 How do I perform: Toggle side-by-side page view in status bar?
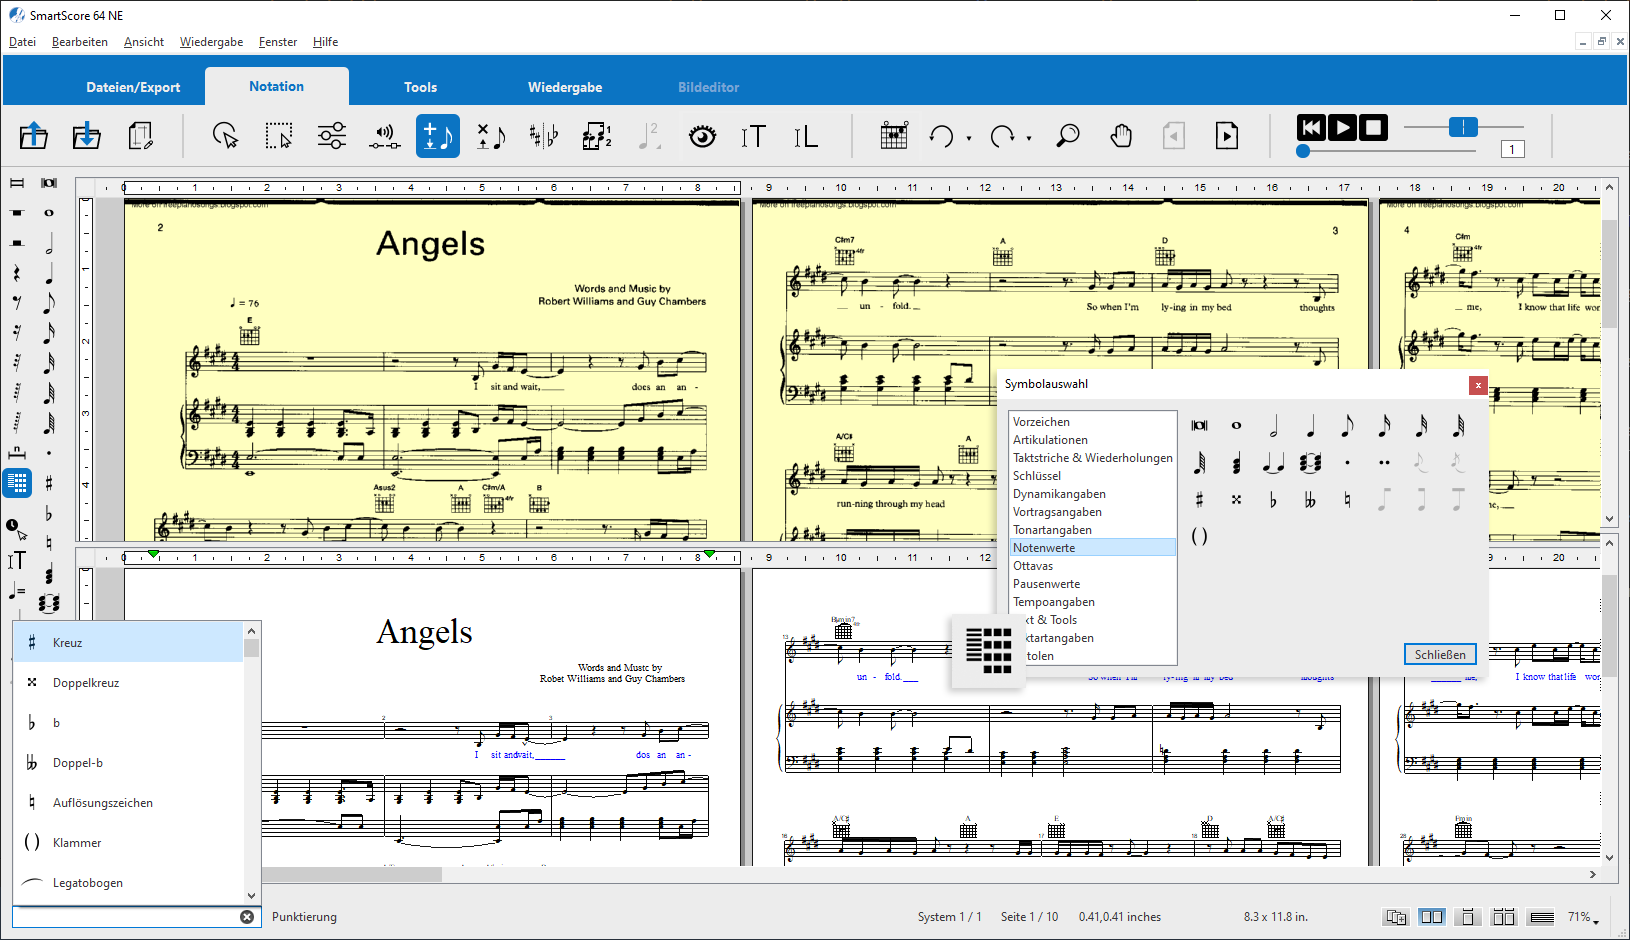coord(1432,917)
